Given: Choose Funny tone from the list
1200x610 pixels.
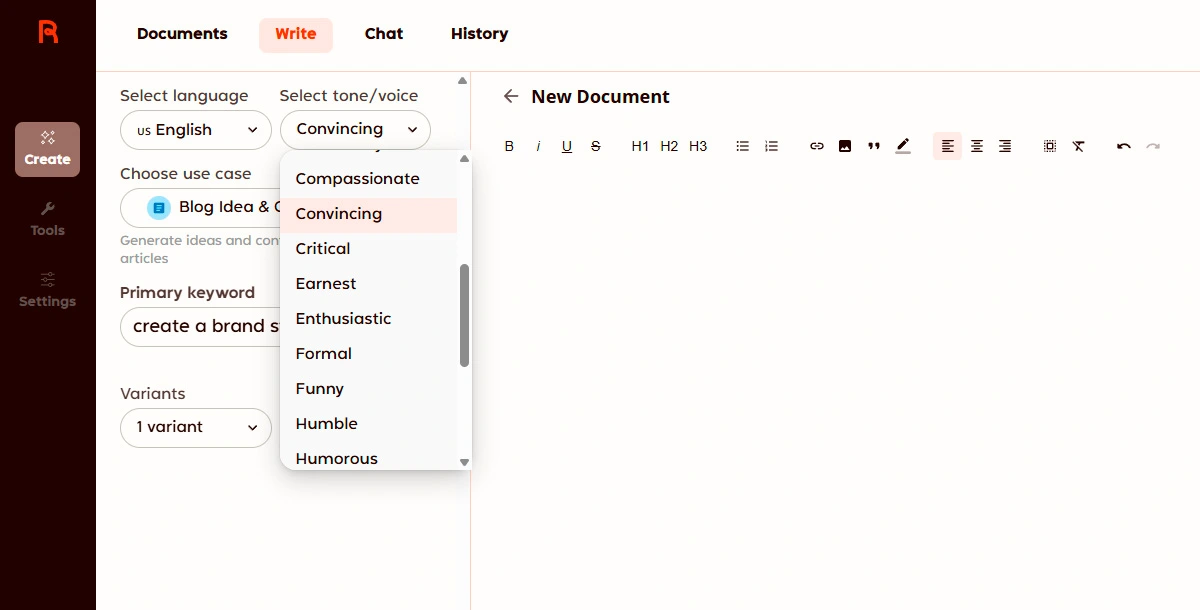Looking at the screenshot, I should [x=368, y=389].
